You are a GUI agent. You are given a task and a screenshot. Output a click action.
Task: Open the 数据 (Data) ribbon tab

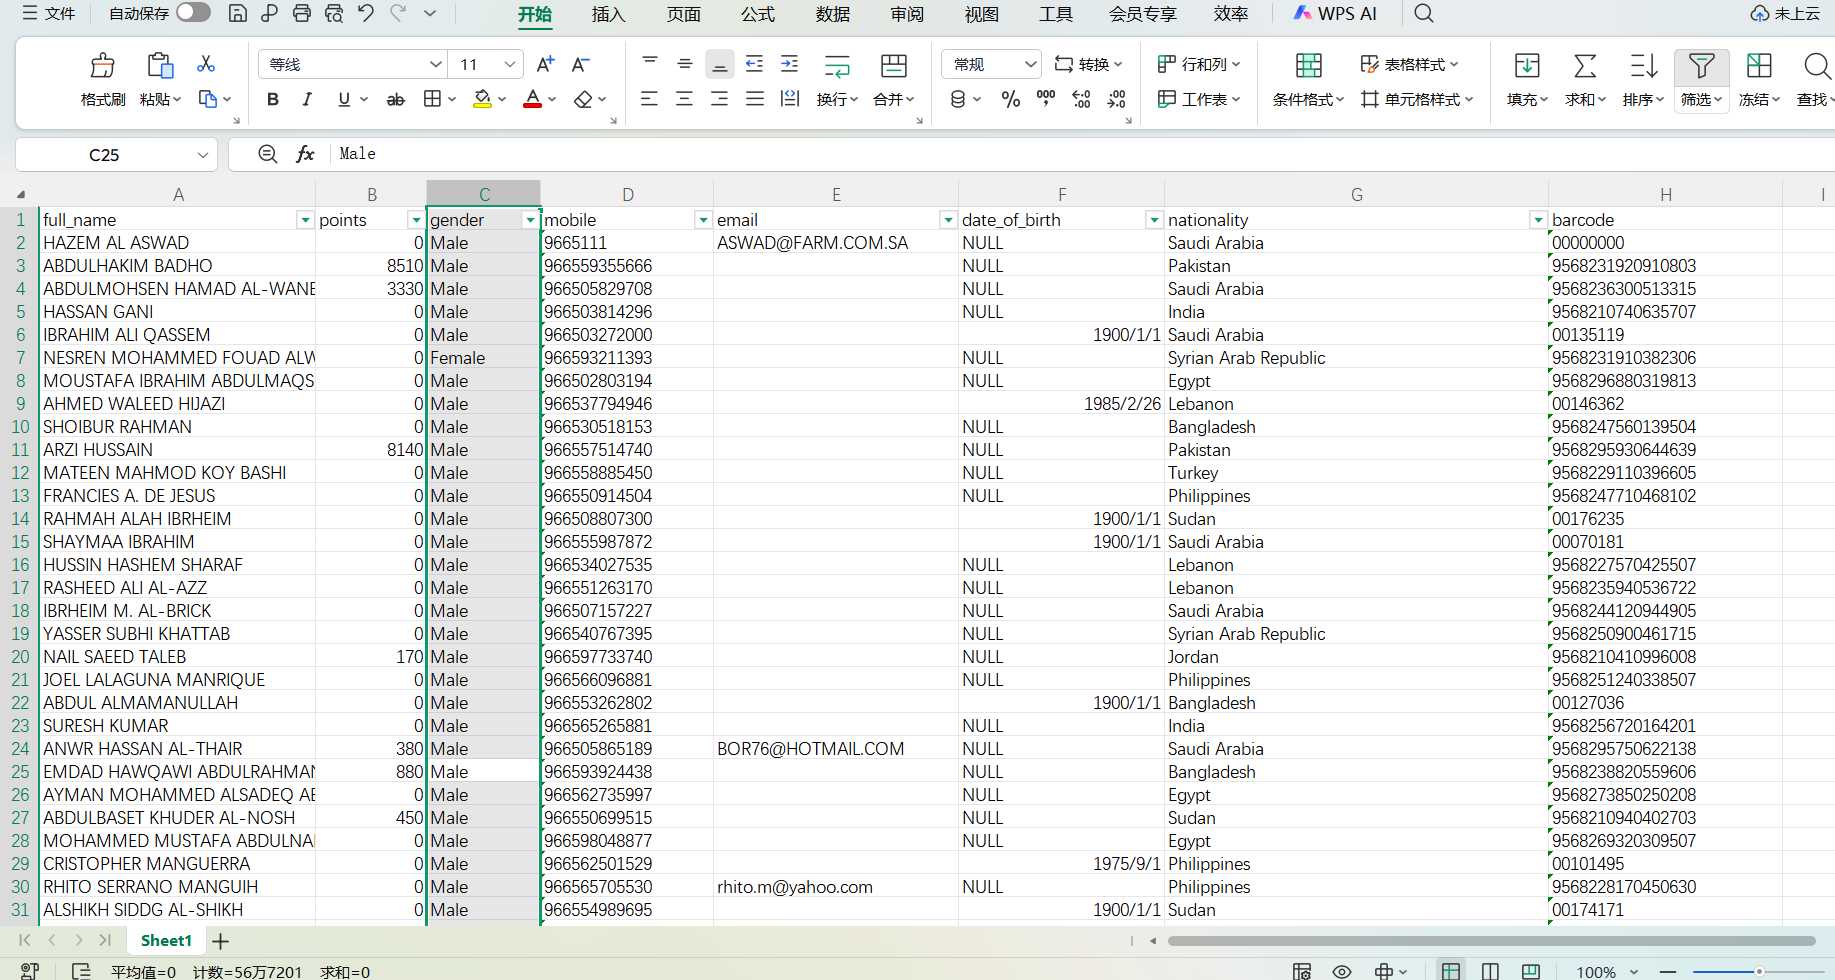833,14
